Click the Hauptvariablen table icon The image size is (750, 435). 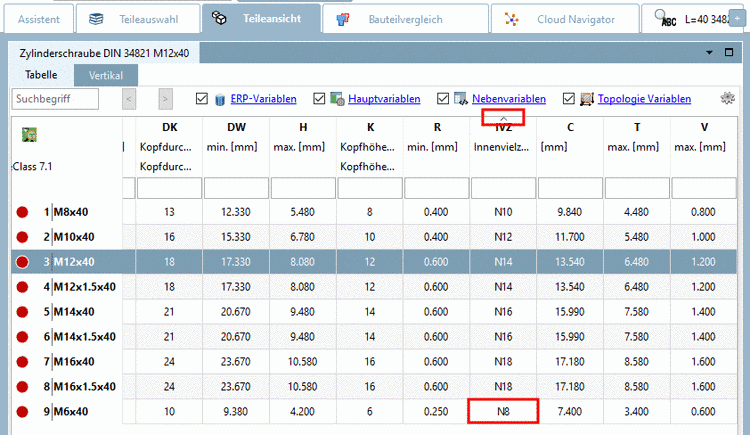[337, 99]
